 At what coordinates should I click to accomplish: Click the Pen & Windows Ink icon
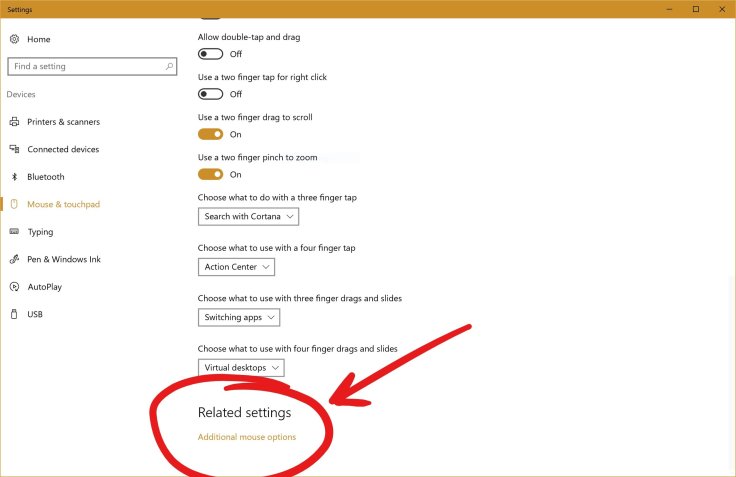click(x=14, y=259)
